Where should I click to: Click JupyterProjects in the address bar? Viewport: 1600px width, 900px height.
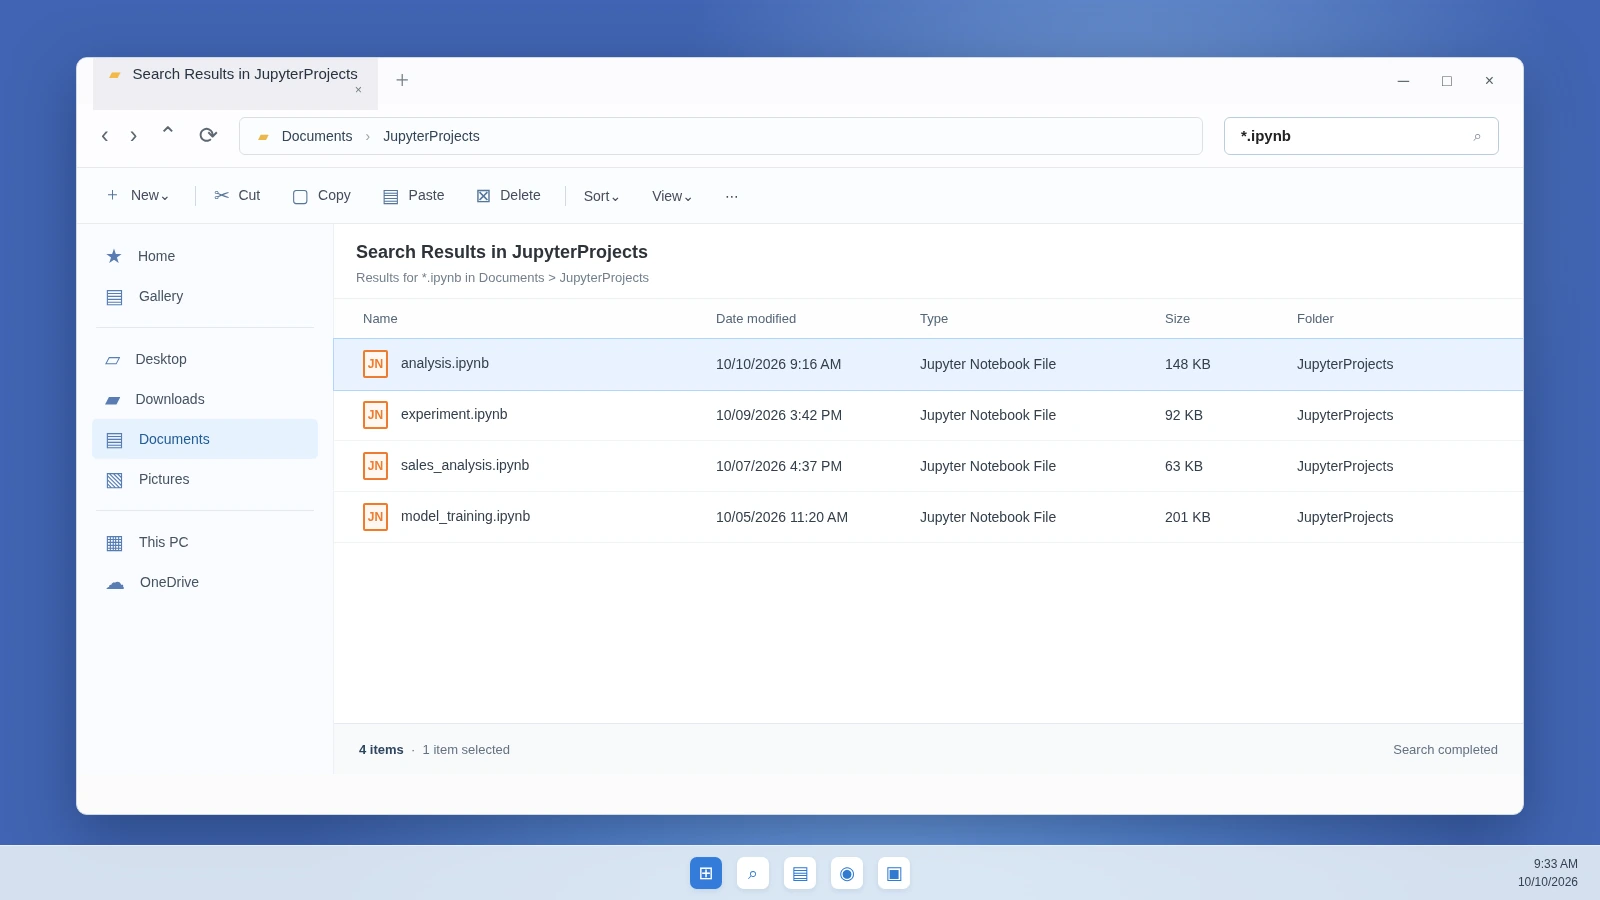(431, 136)
